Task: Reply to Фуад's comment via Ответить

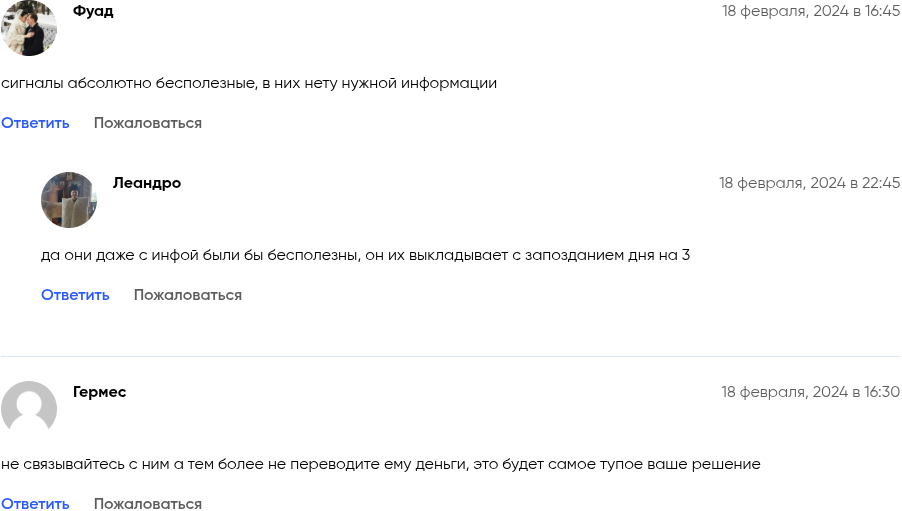Action: 35,123
